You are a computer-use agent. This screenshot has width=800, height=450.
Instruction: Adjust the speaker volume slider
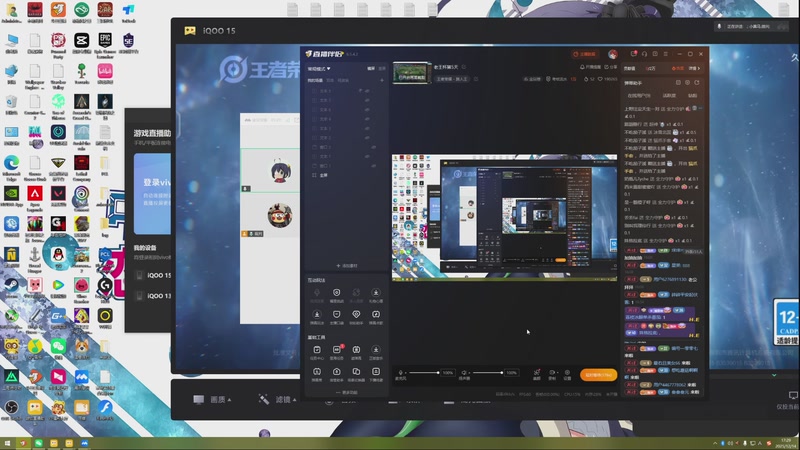coord(487,373)
